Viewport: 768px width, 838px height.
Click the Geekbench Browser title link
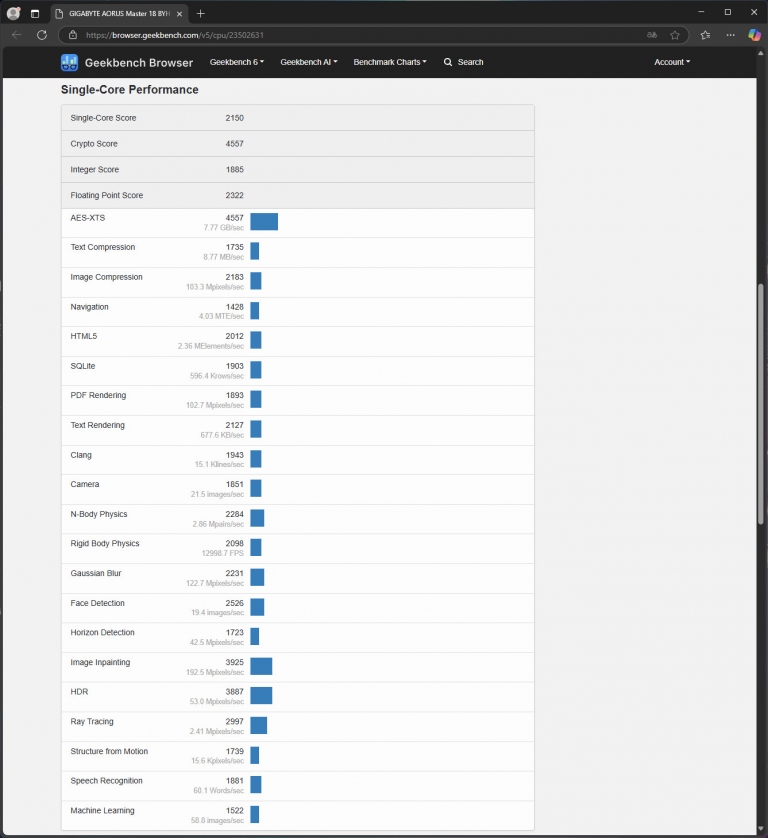pyautogui.click(x=139, y=63)
